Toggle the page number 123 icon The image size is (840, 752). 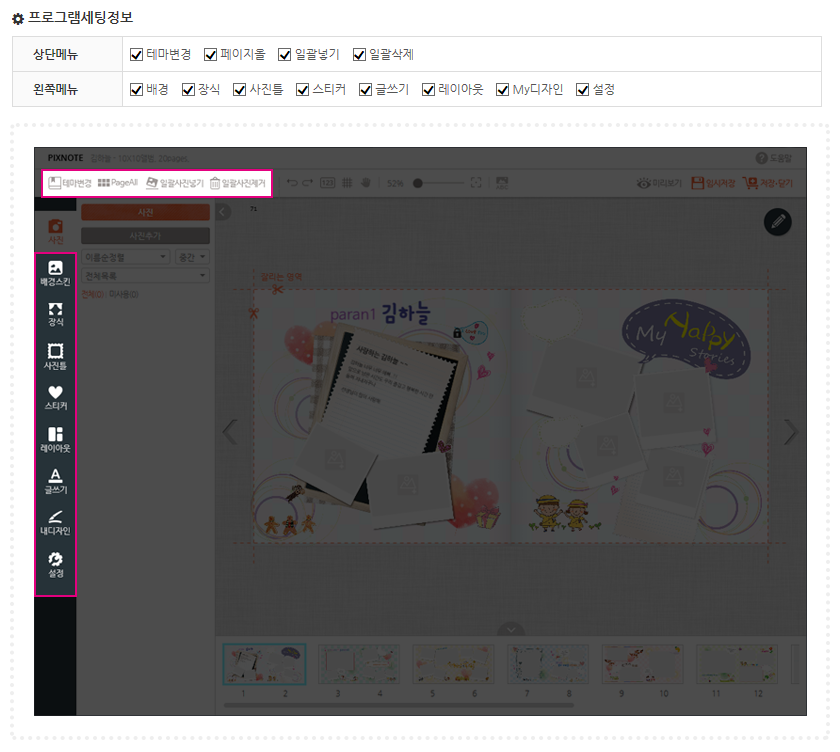point(327,183)
